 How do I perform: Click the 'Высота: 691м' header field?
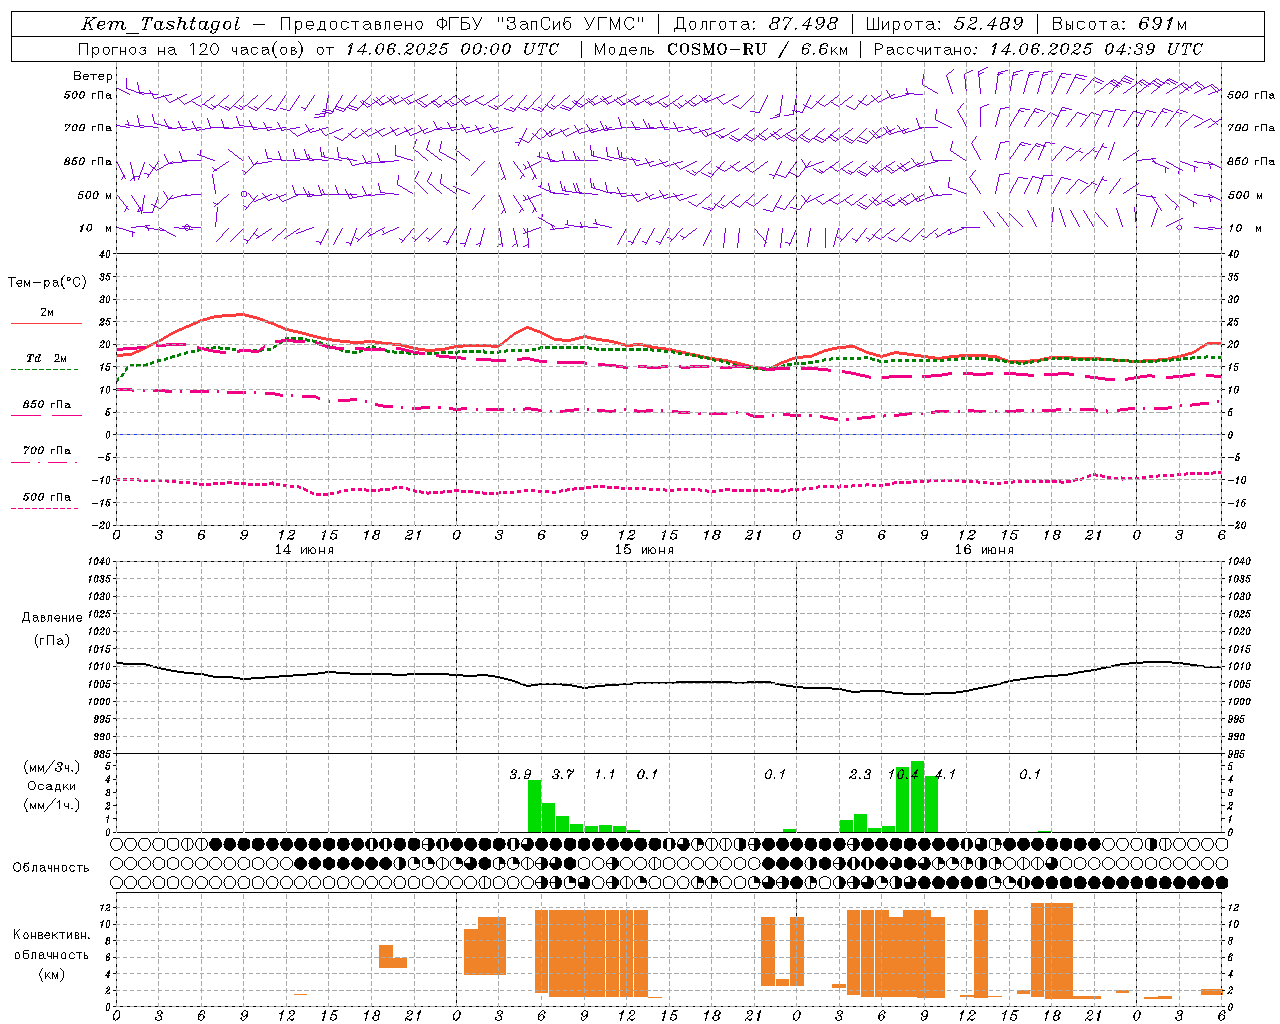pos(1119,24)
